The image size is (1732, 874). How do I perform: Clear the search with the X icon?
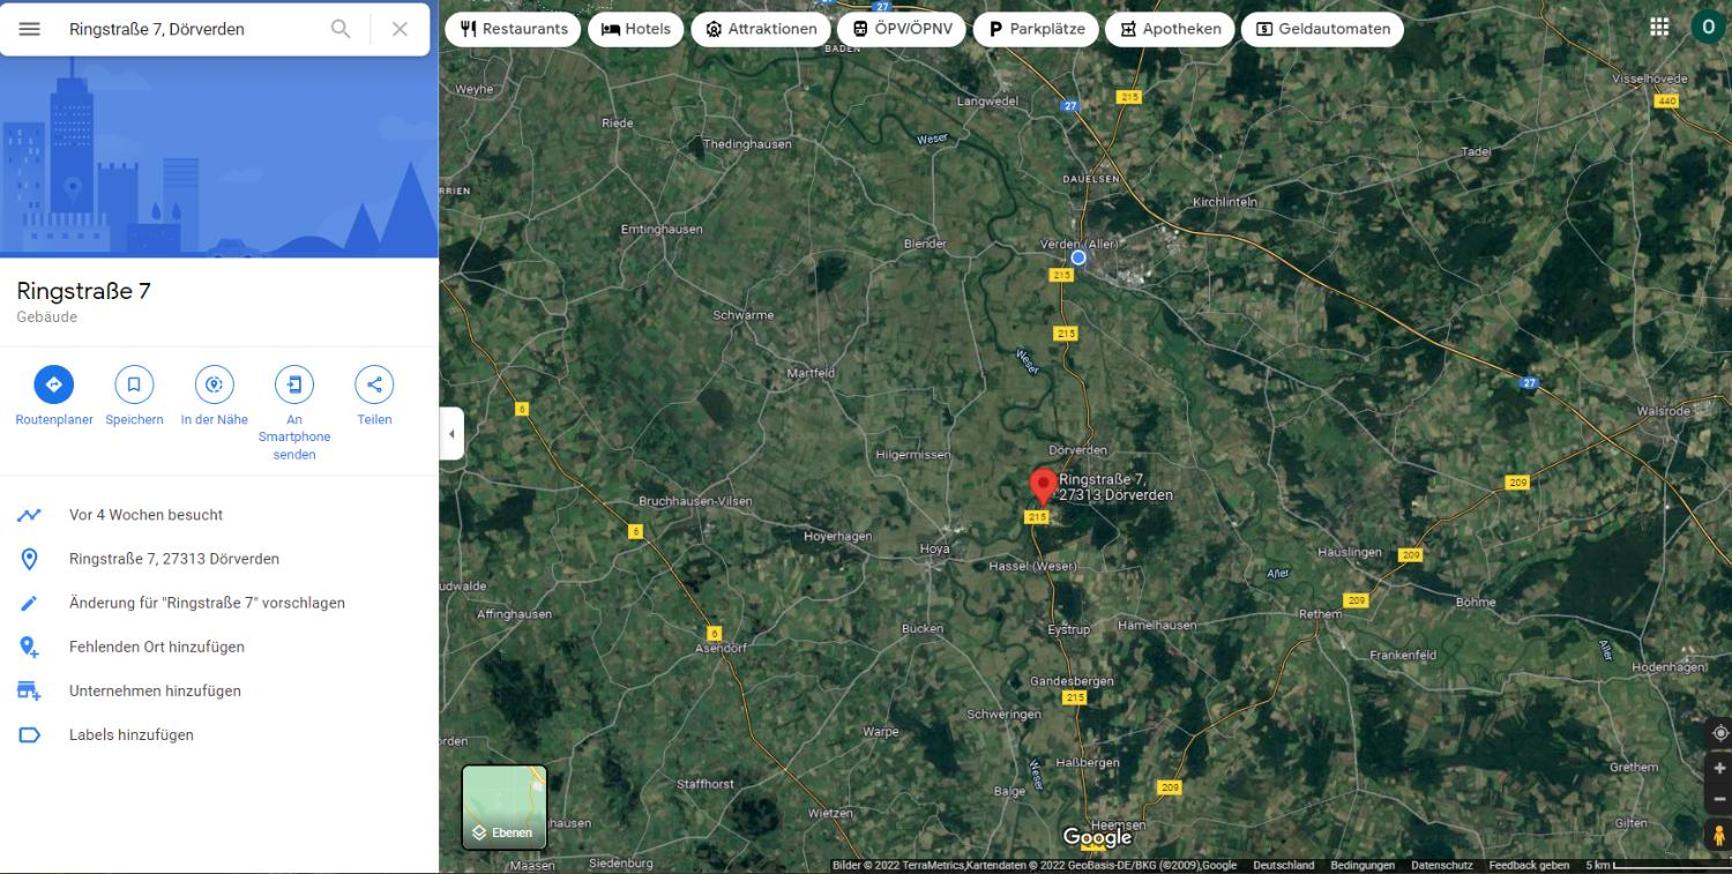click(x=400, y=29)
